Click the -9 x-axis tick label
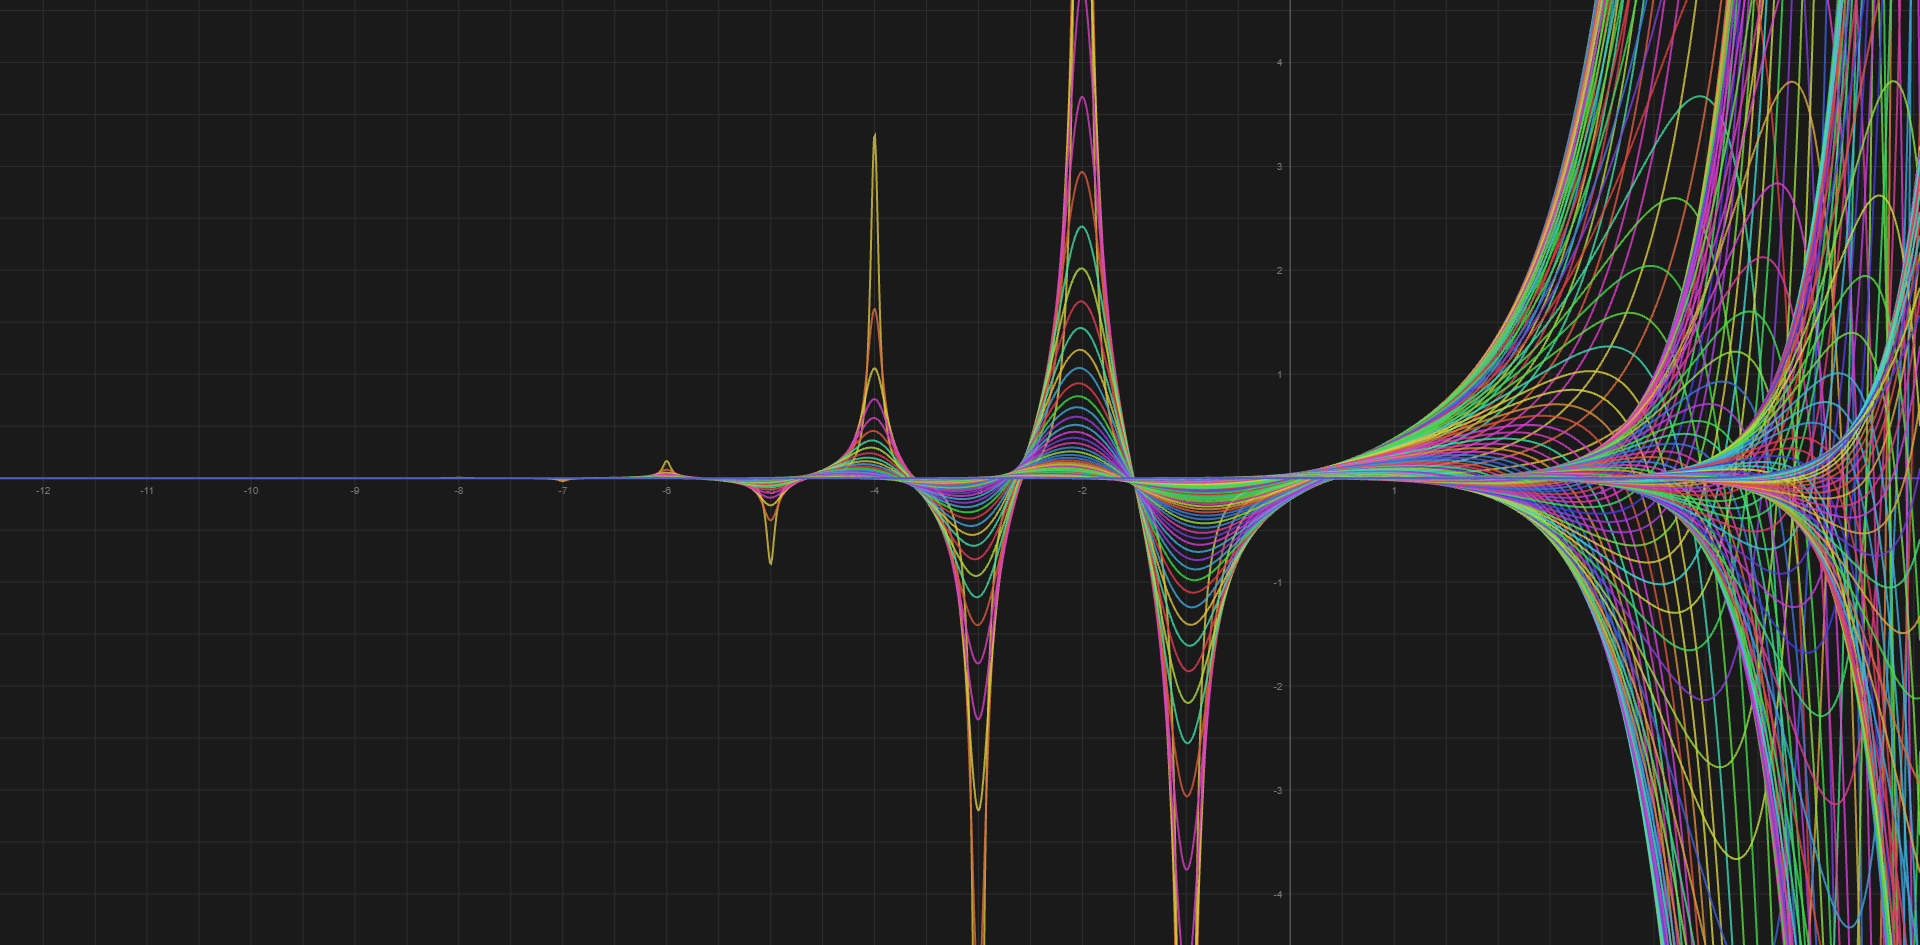The image size is (1920, 945). tap(355, 491)
